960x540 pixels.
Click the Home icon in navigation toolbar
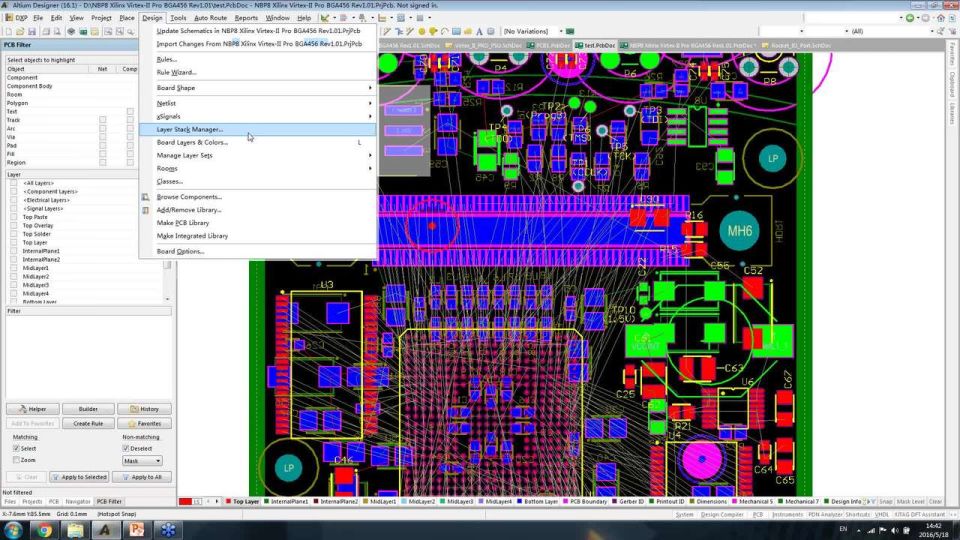pos(941,18)
